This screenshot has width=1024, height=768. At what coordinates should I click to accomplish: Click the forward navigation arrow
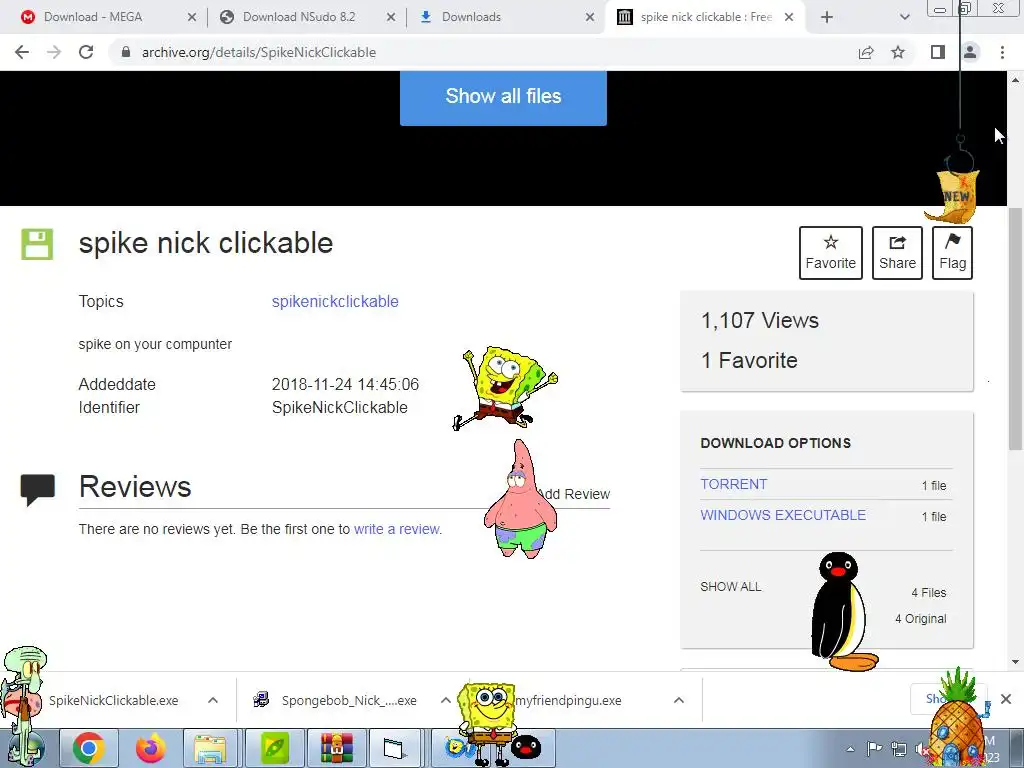[54, 52]
